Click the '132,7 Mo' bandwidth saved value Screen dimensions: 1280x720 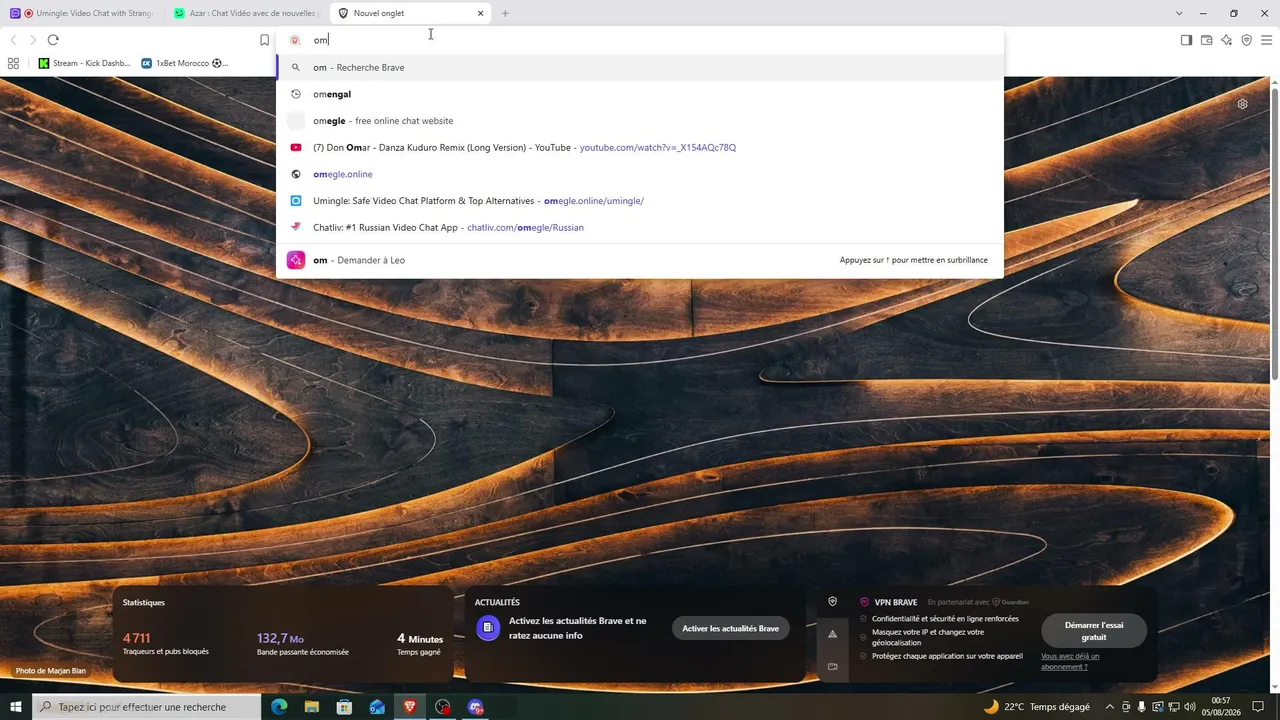pyautogui.click(x=280, y=638)
